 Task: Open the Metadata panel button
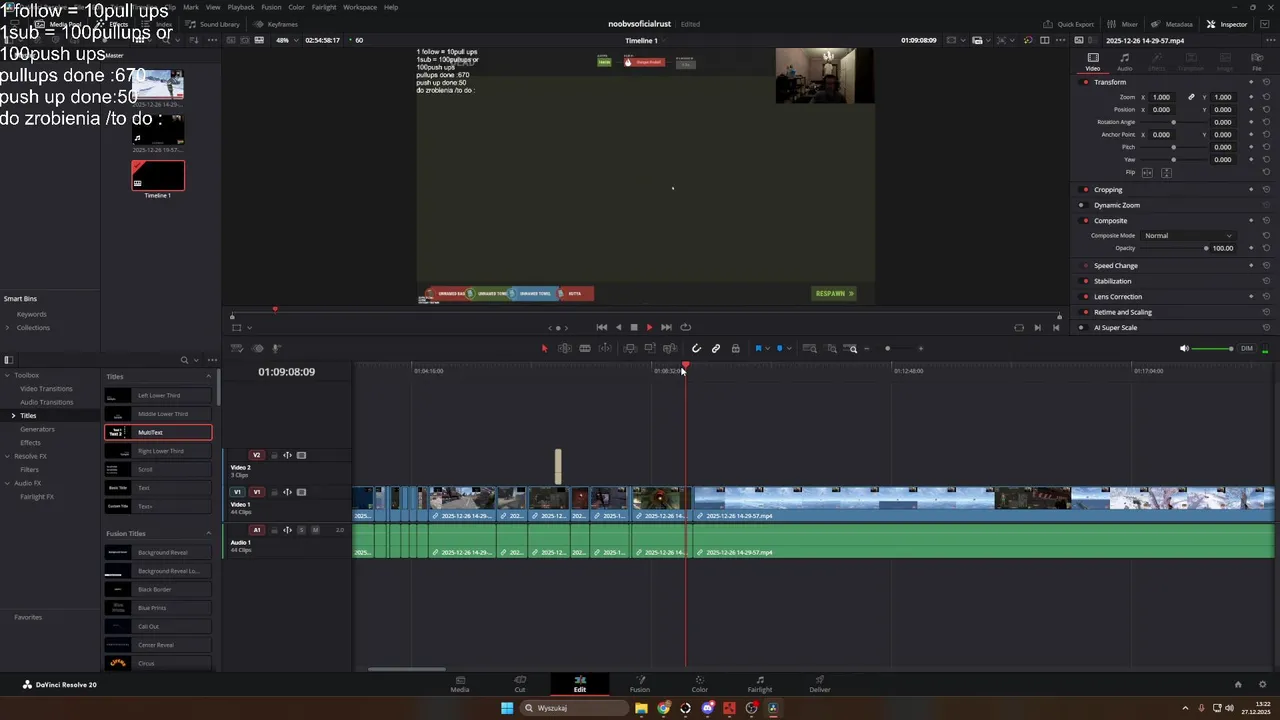1172,24
